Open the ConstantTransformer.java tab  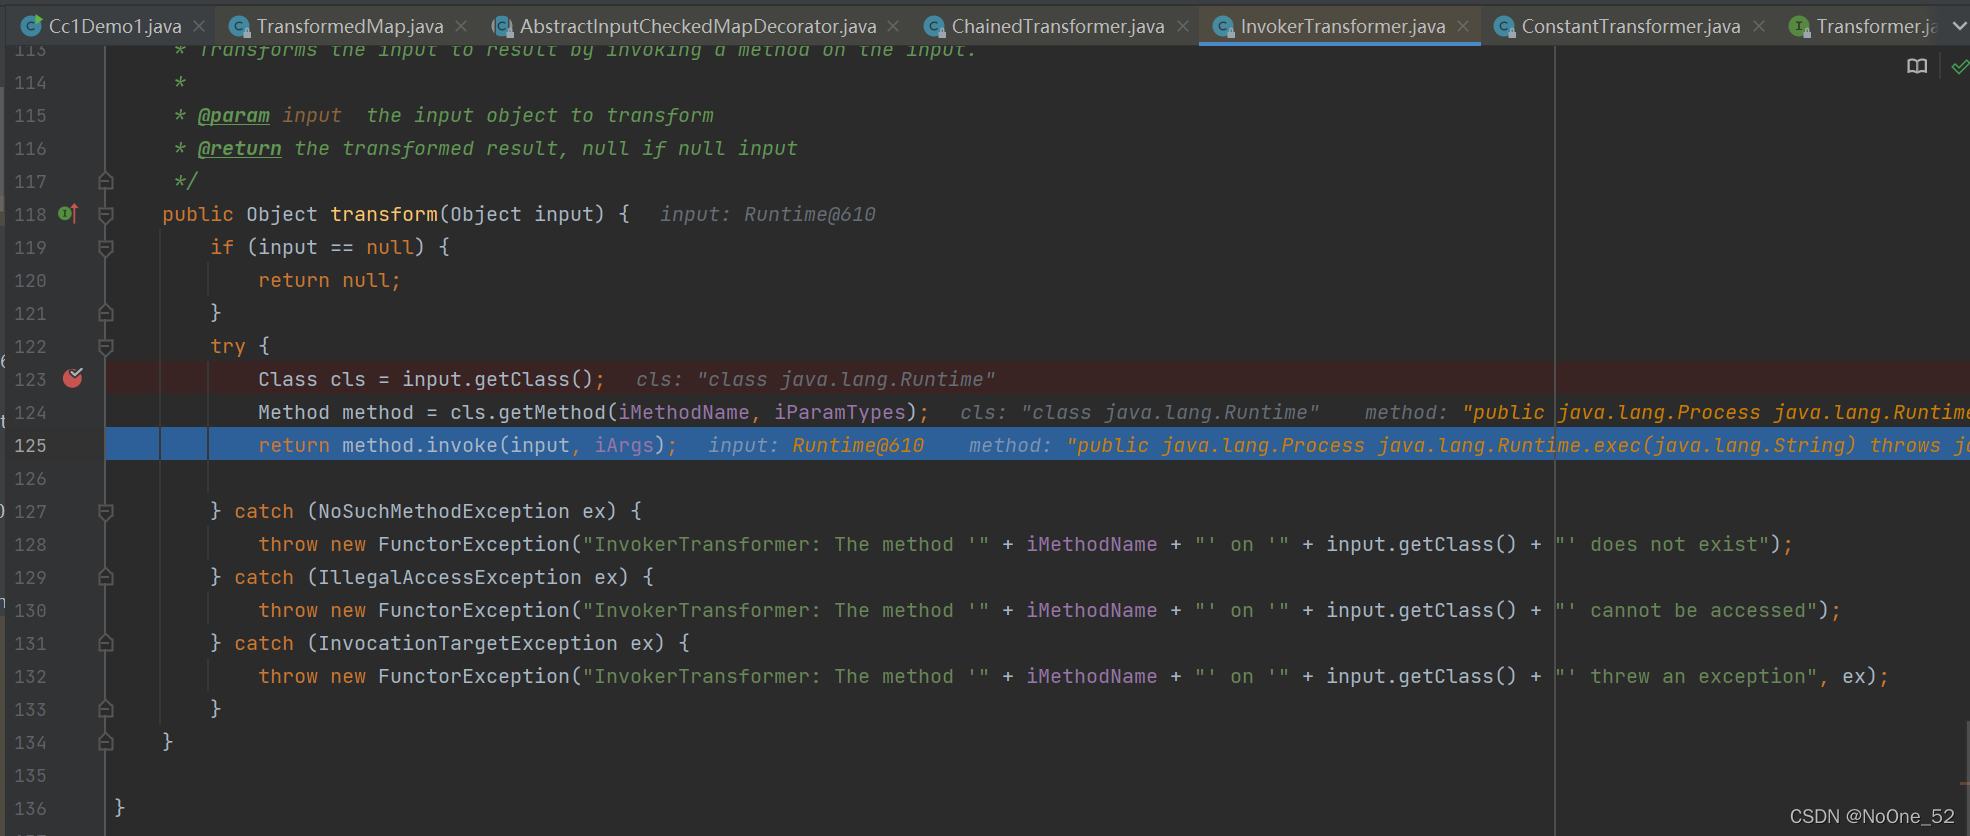point(1630,26)
